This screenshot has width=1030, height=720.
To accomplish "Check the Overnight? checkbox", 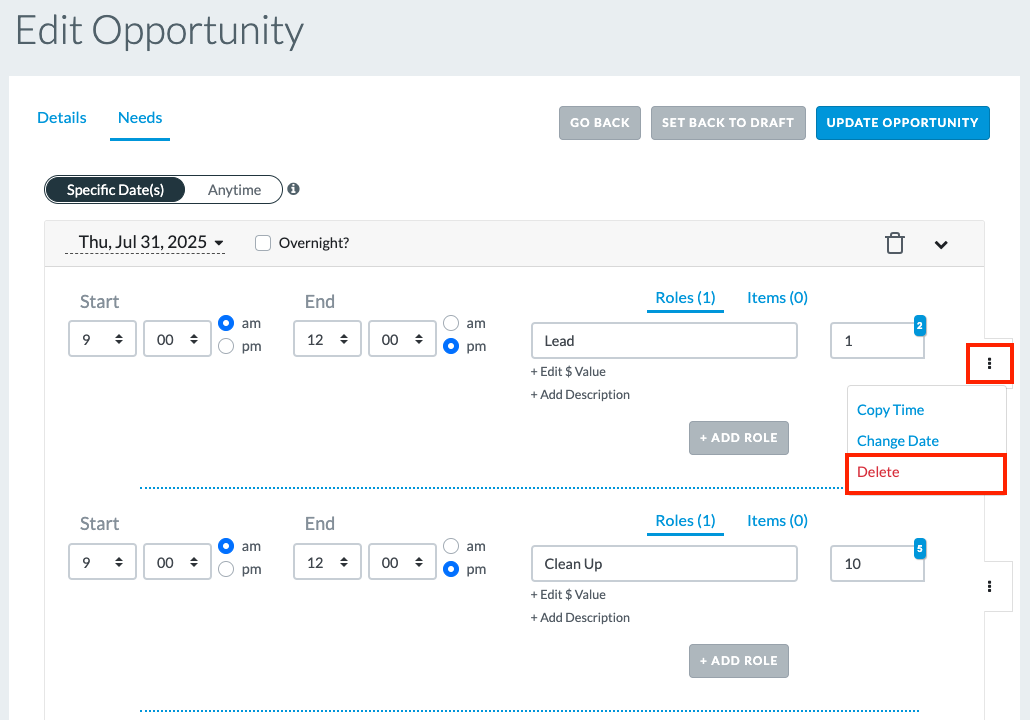I will point(263,243).
